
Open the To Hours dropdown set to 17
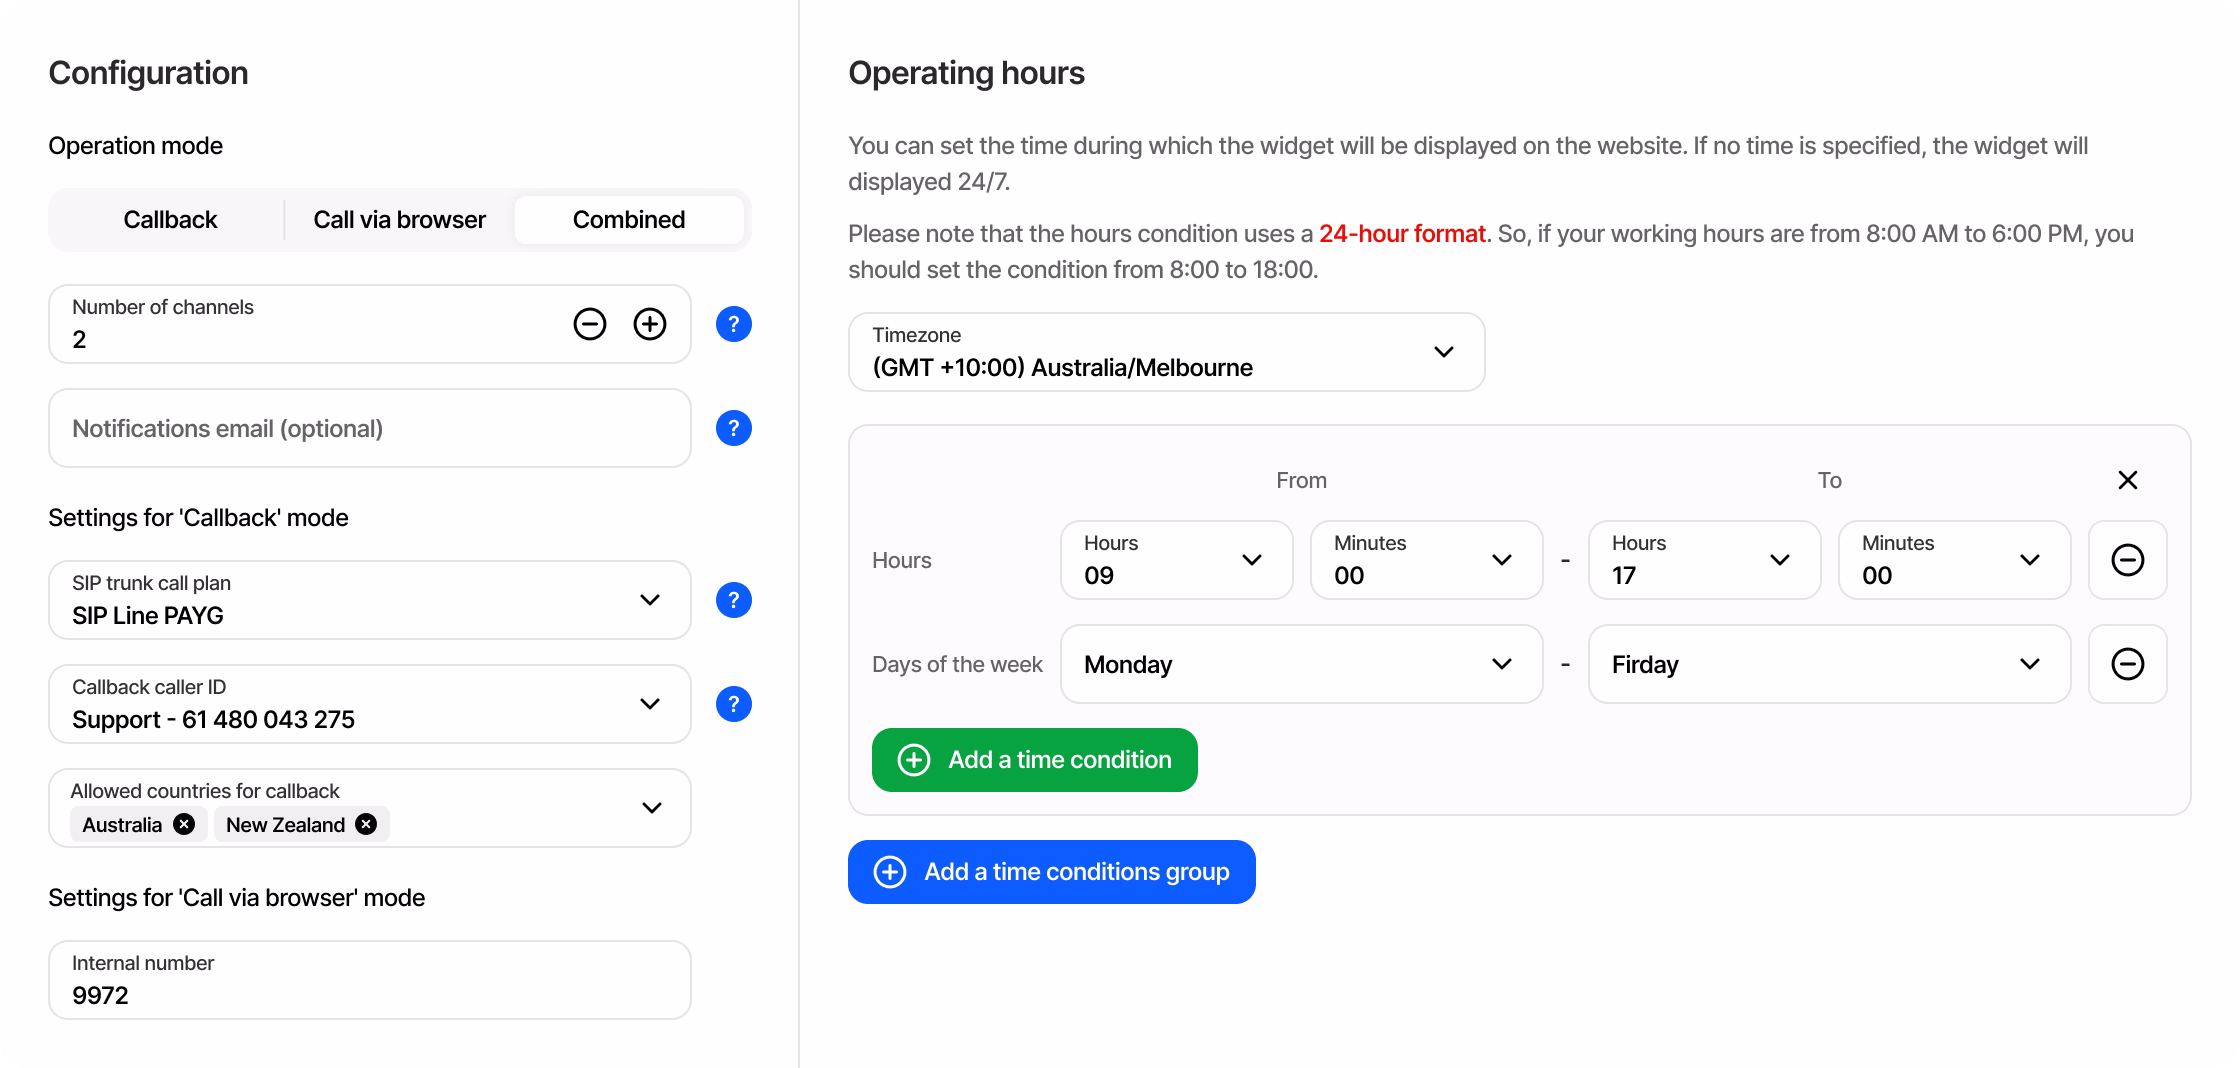pos(1705,560)
